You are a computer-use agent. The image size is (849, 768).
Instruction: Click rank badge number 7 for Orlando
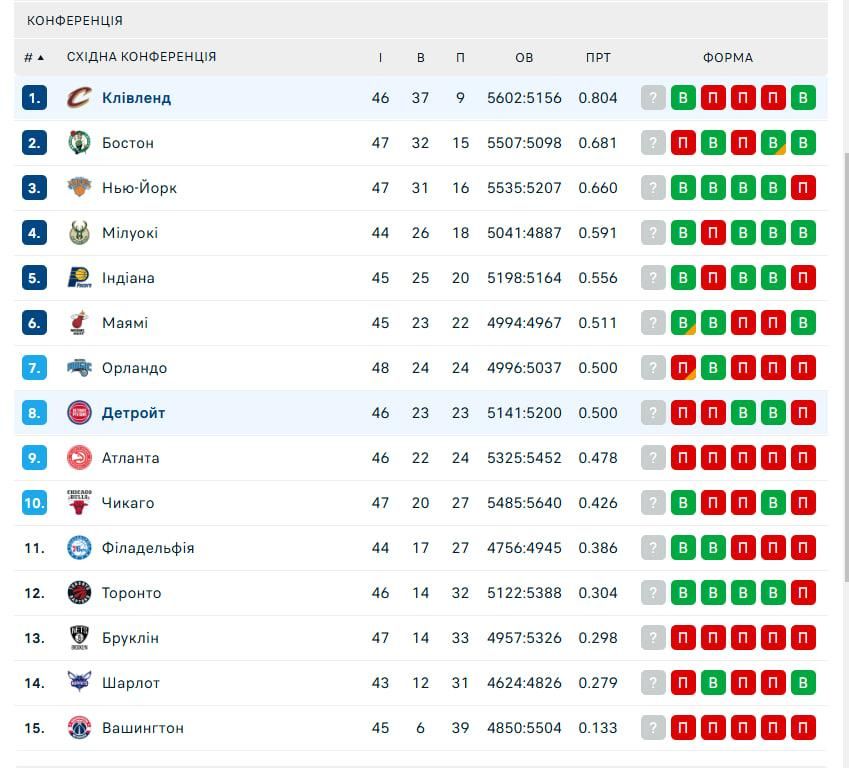click(x=35, y=368)
